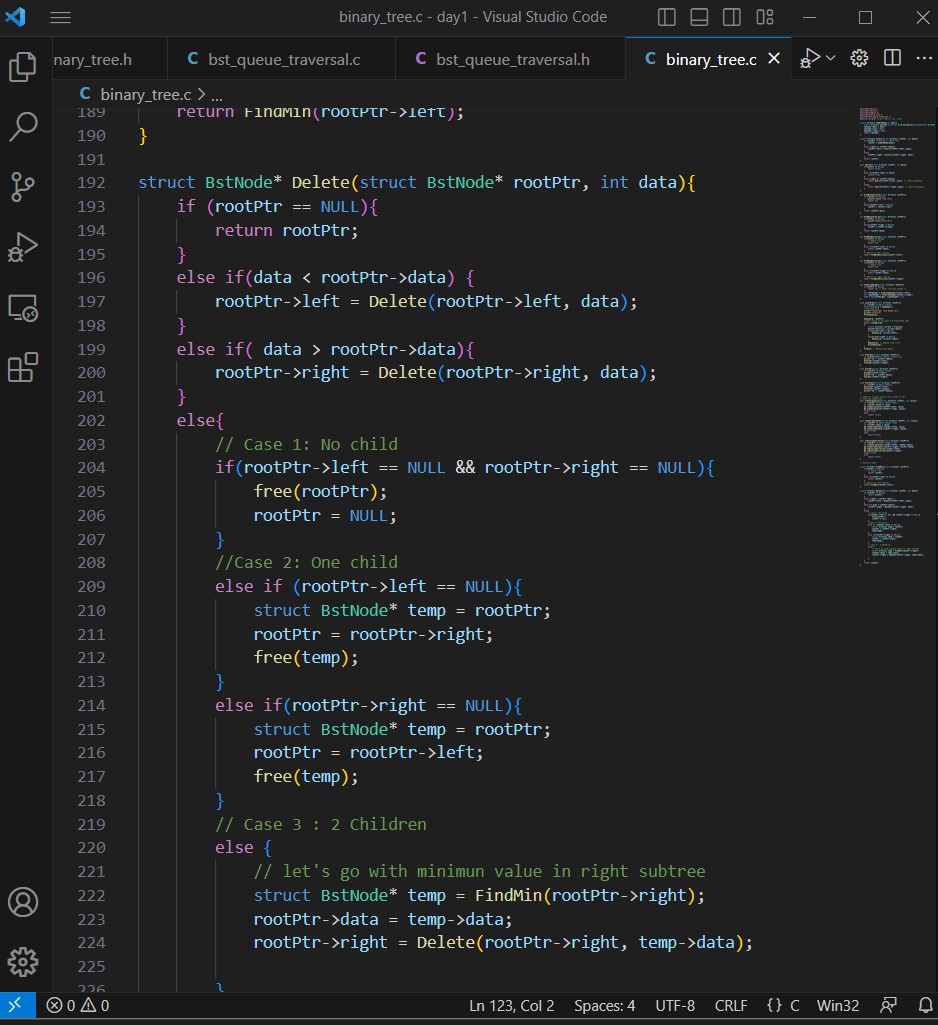Open the editor More Actions ellipsis menu
This screenshot has height=1025, width=938.
(x=924, y=59)
